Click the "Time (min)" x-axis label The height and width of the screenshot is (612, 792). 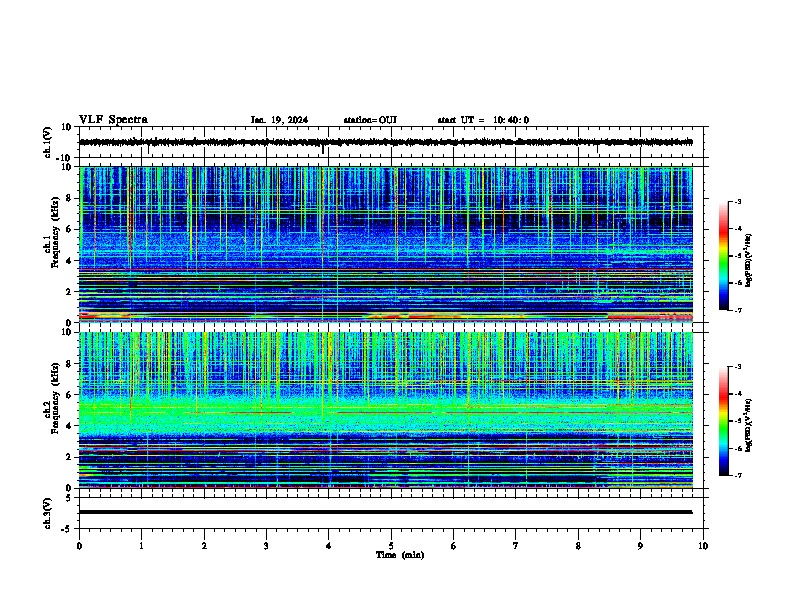coord(400,555)
